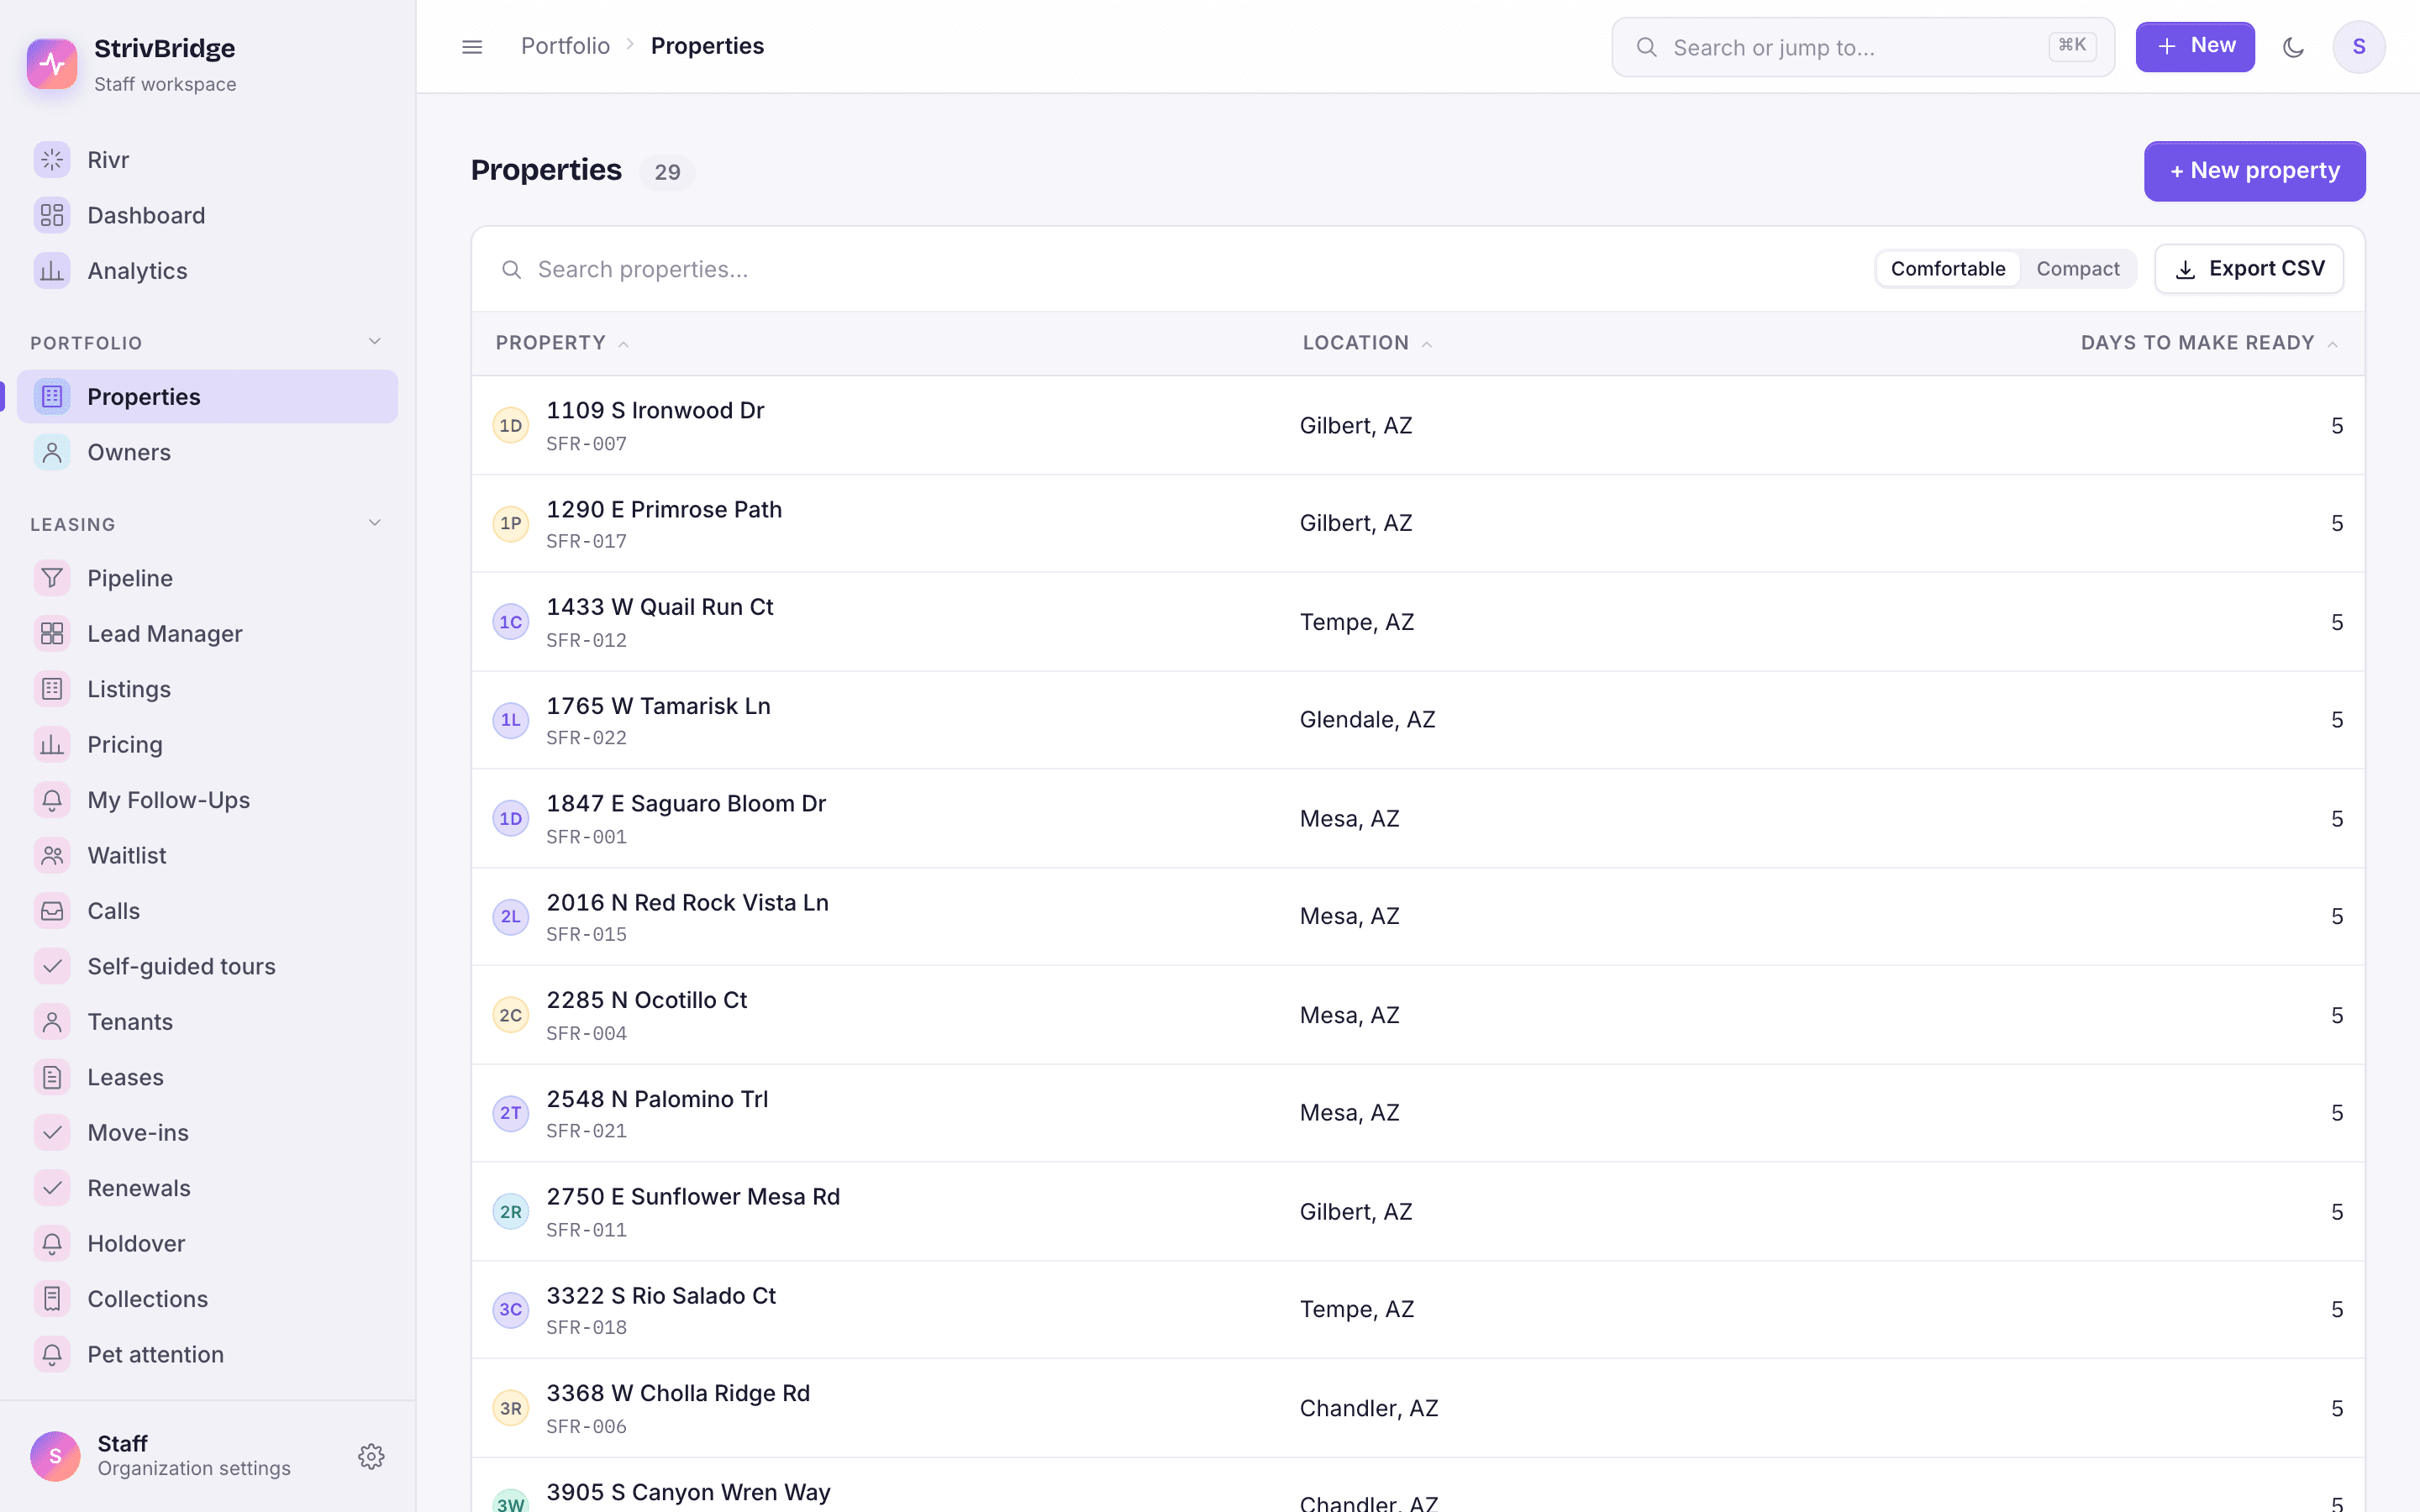Sort by Property column

point(562,343)
